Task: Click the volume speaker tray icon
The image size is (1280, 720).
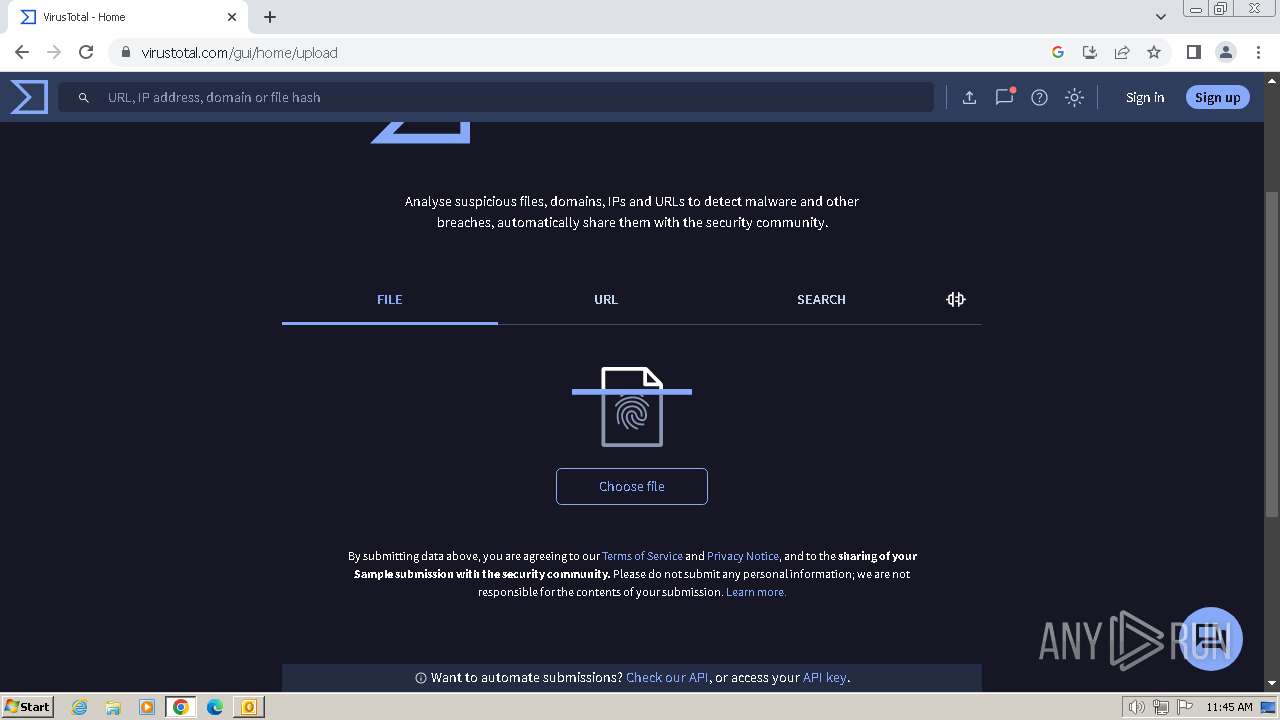Action: [1137, 707]
